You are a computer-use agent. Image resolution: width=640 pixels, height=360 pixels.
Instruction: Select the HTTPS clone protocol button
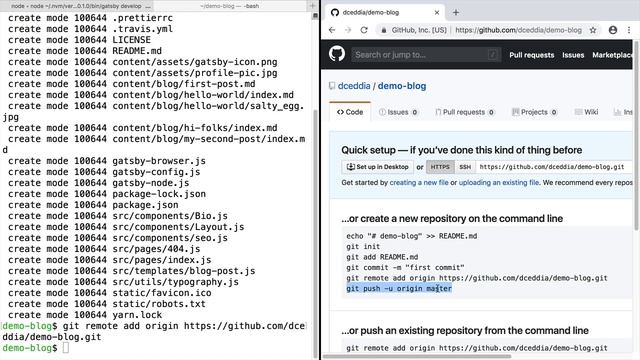[440, 167]
